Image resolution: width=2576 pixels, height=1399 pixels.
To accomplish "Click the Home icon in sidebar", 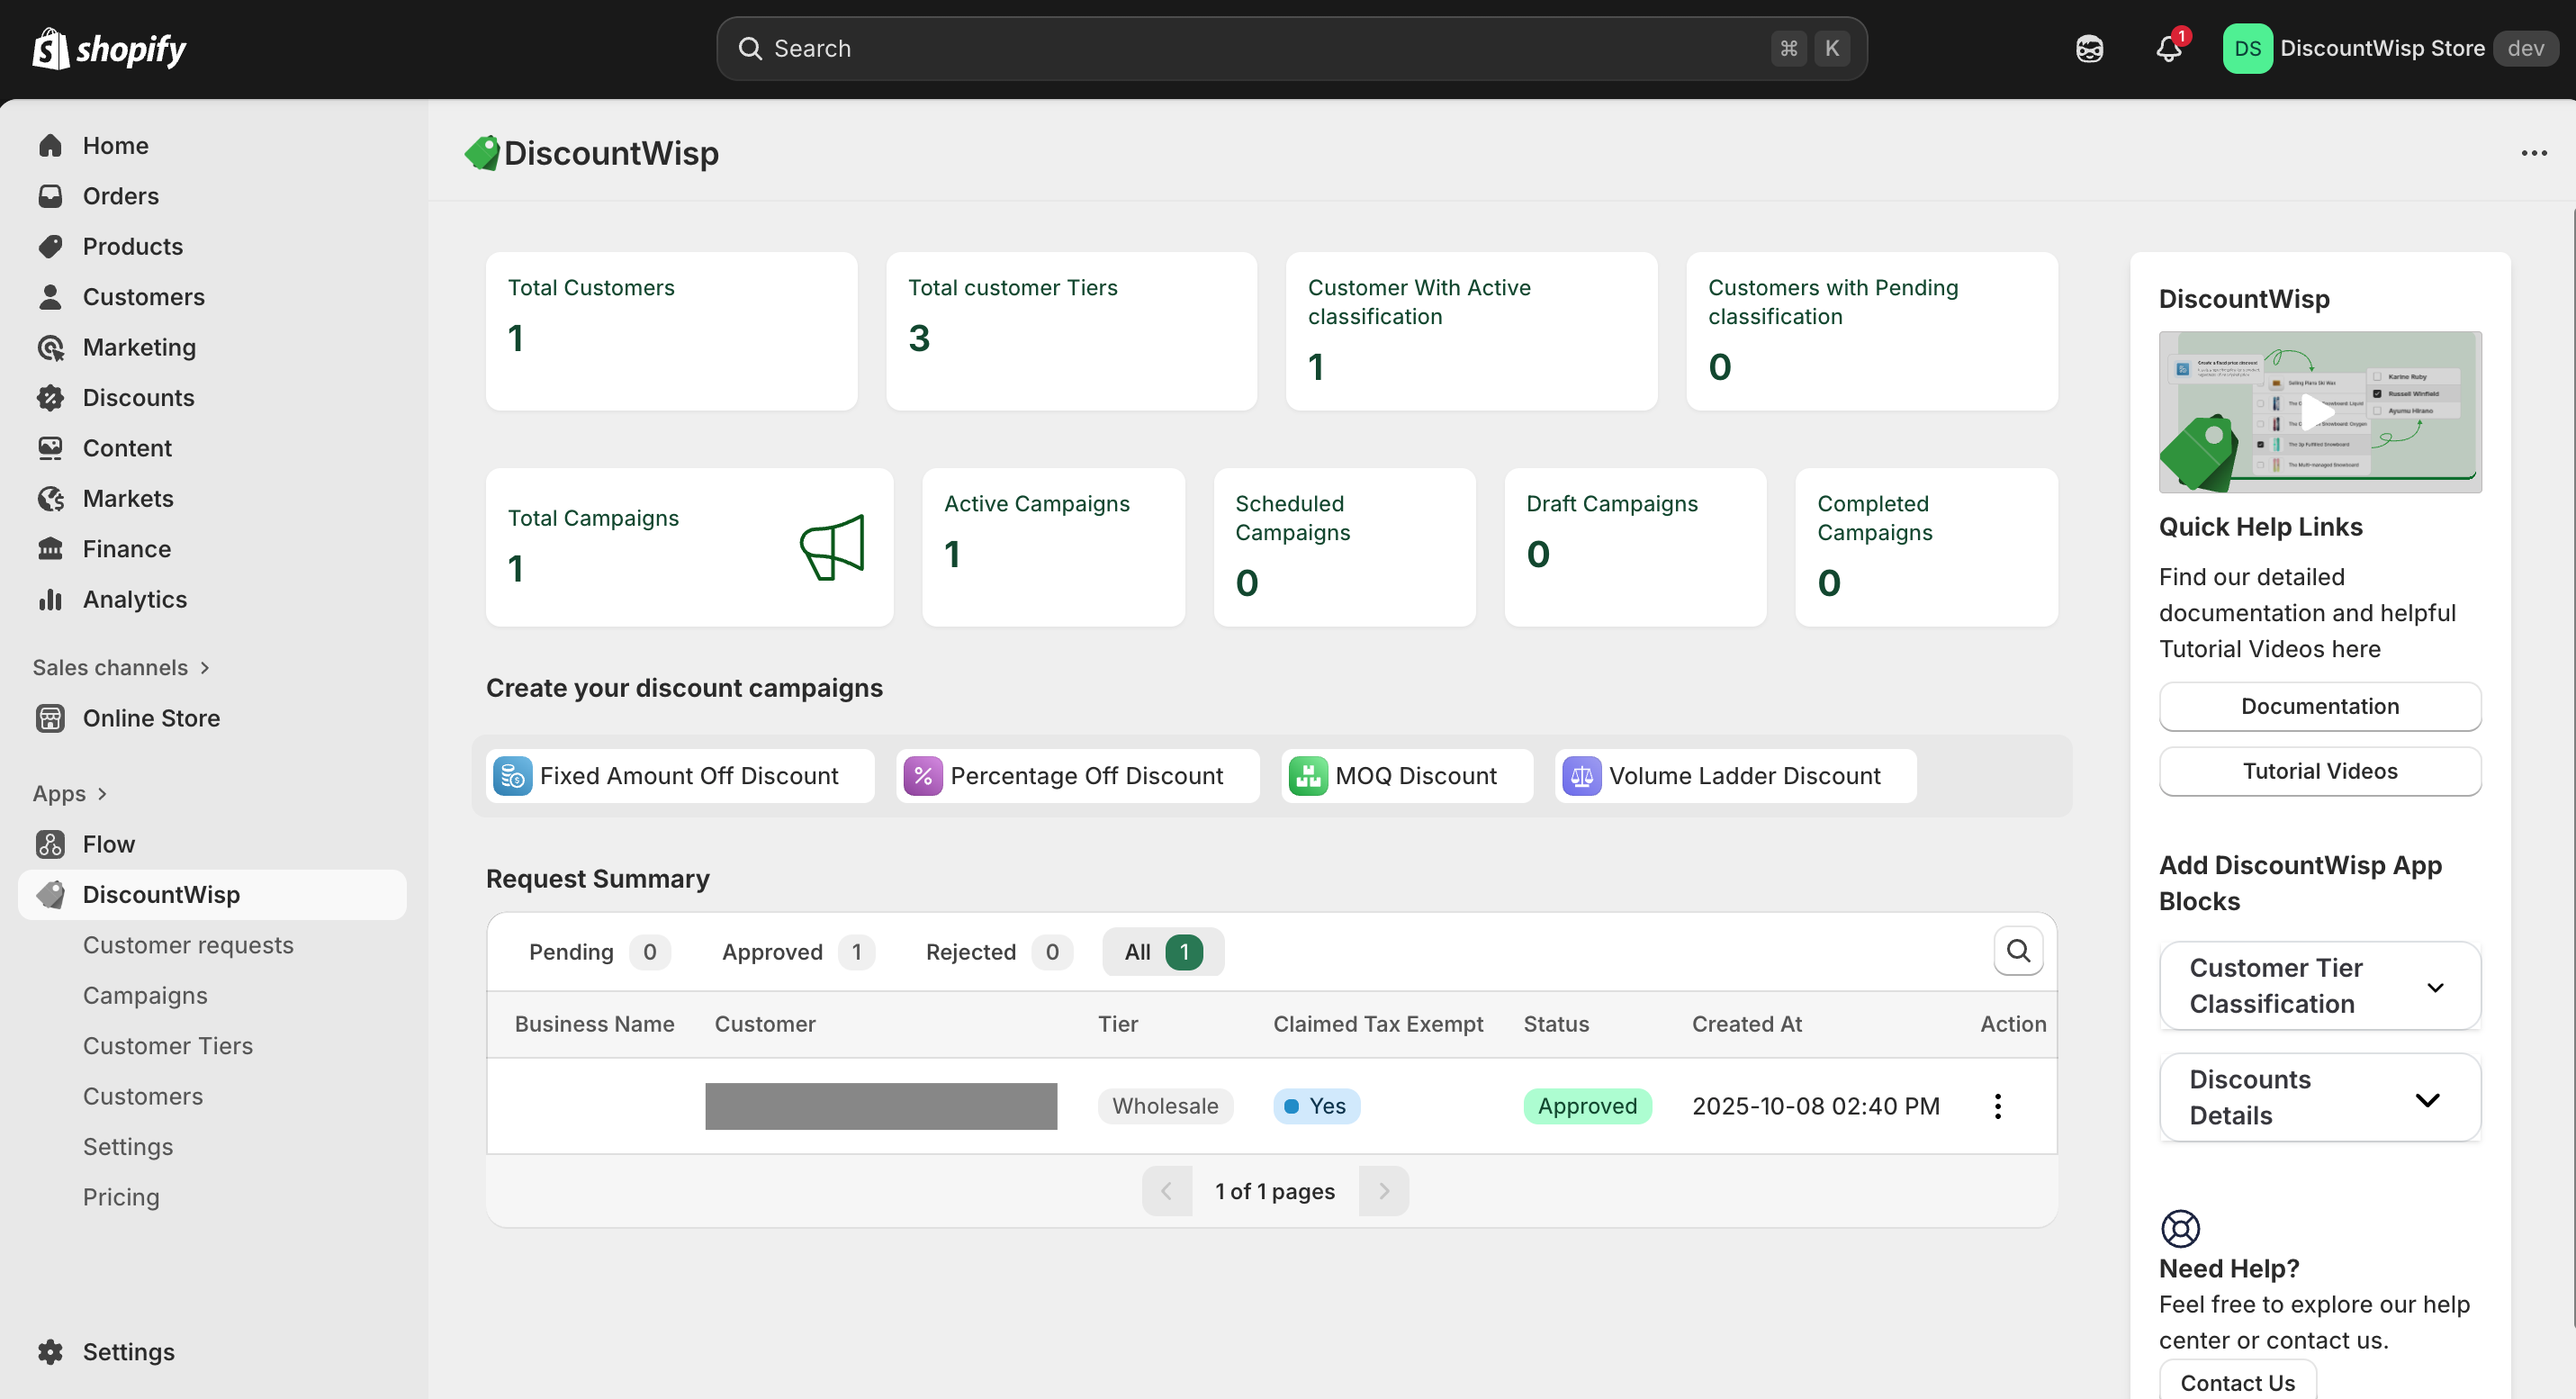I will tap(50, 146).
